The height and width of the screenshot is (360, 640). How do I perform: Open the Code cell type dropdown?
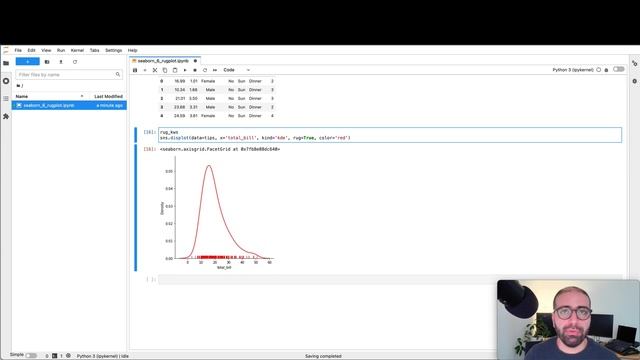click(236, 70)
